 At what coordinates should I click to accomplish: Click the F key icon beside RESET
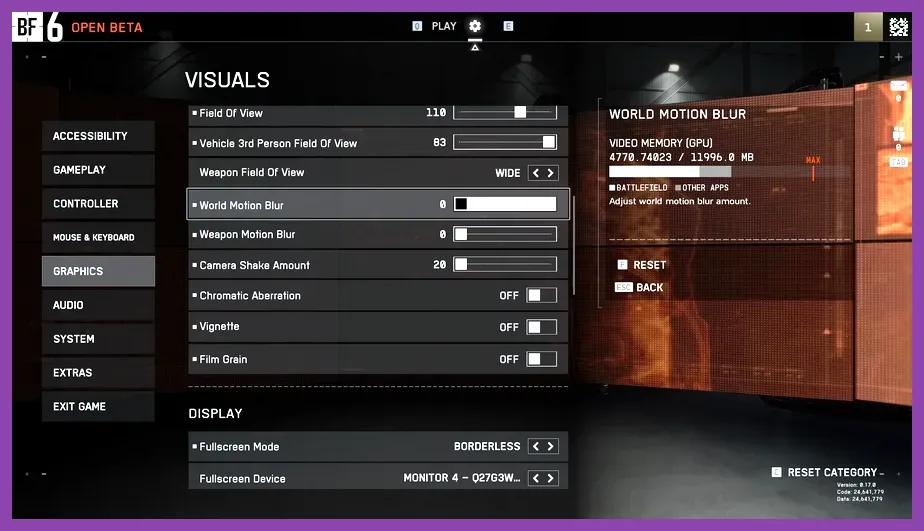click(x=622, y=265)
